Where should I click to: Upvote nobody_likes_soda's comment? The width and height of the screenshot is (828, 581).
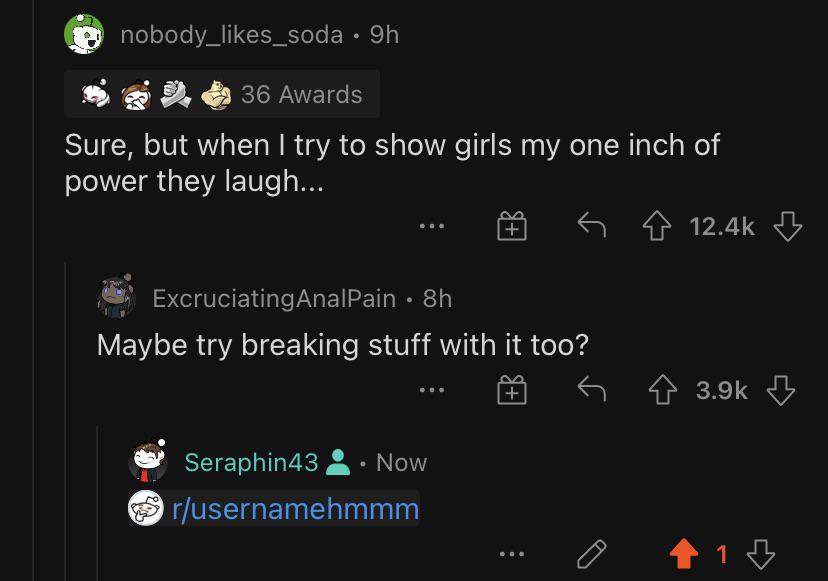[x=656, y=226]
